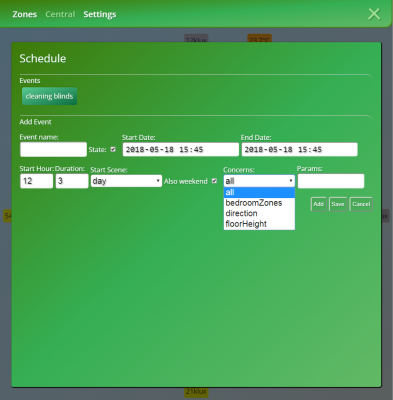Click the Save button
Viewport: 393px width, 400px height.
(x=338, y=204)
